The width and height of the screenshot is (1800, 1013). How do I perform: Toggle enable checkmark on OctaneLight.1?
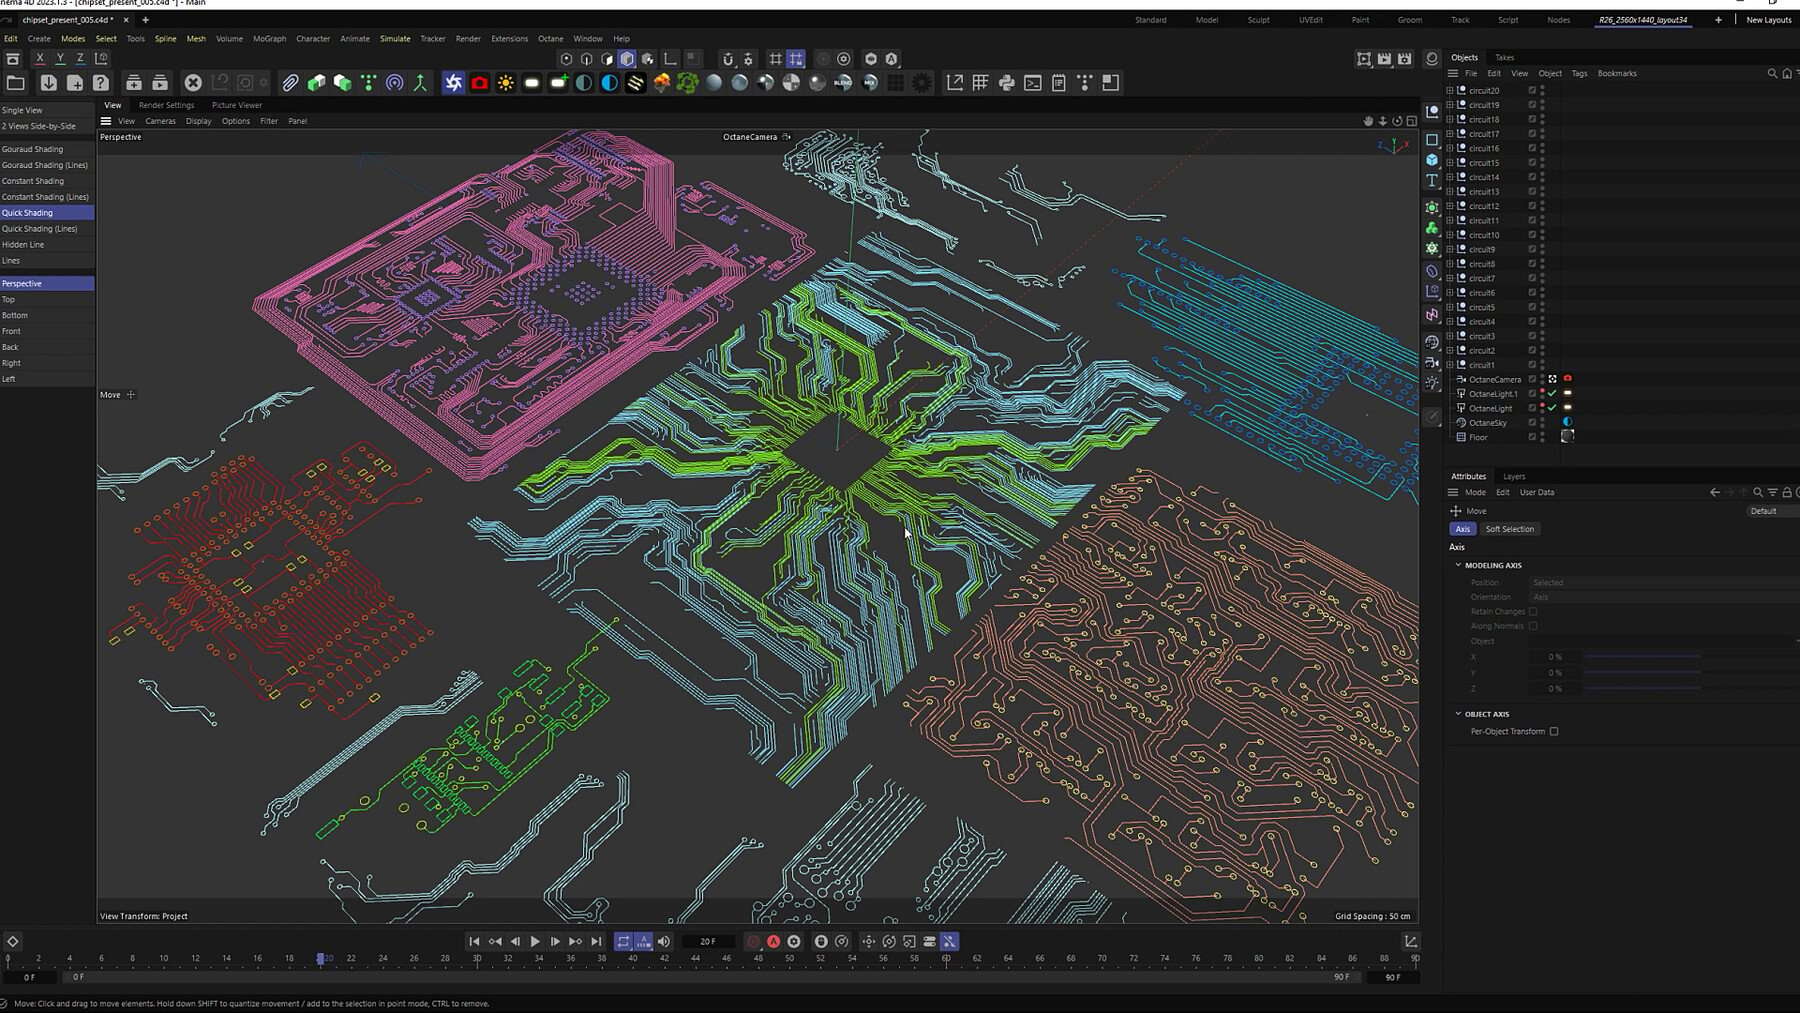pyautogui.click(x=1552, y=394)
